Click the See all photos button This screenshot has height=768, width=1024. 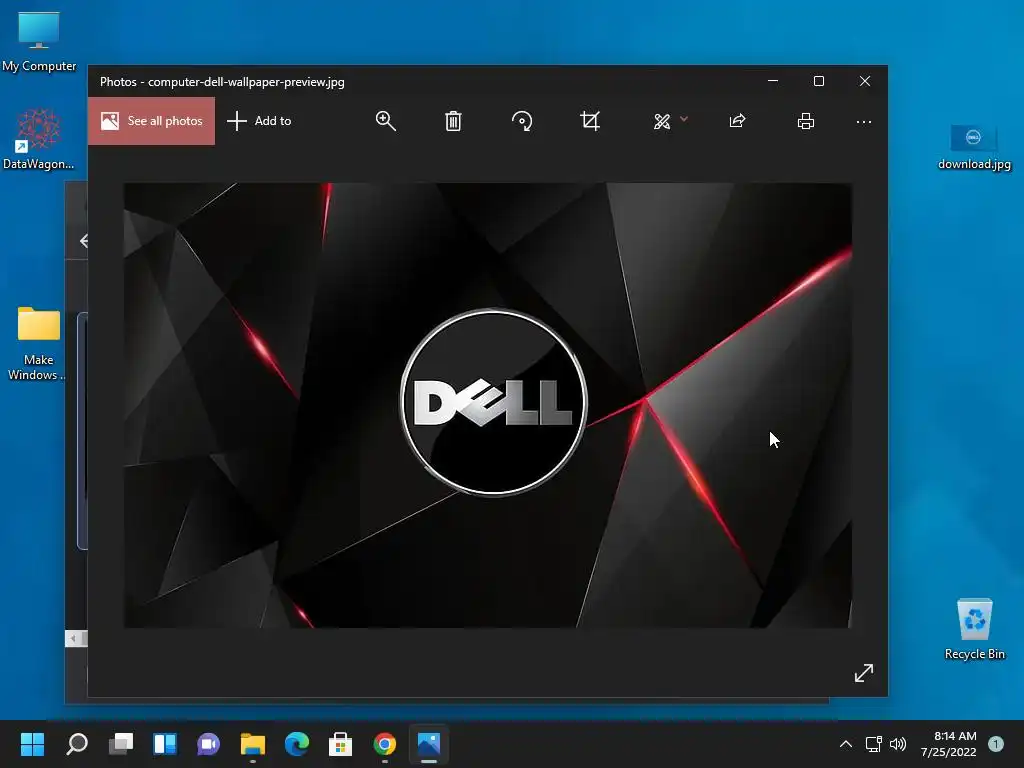pos(152,121)
